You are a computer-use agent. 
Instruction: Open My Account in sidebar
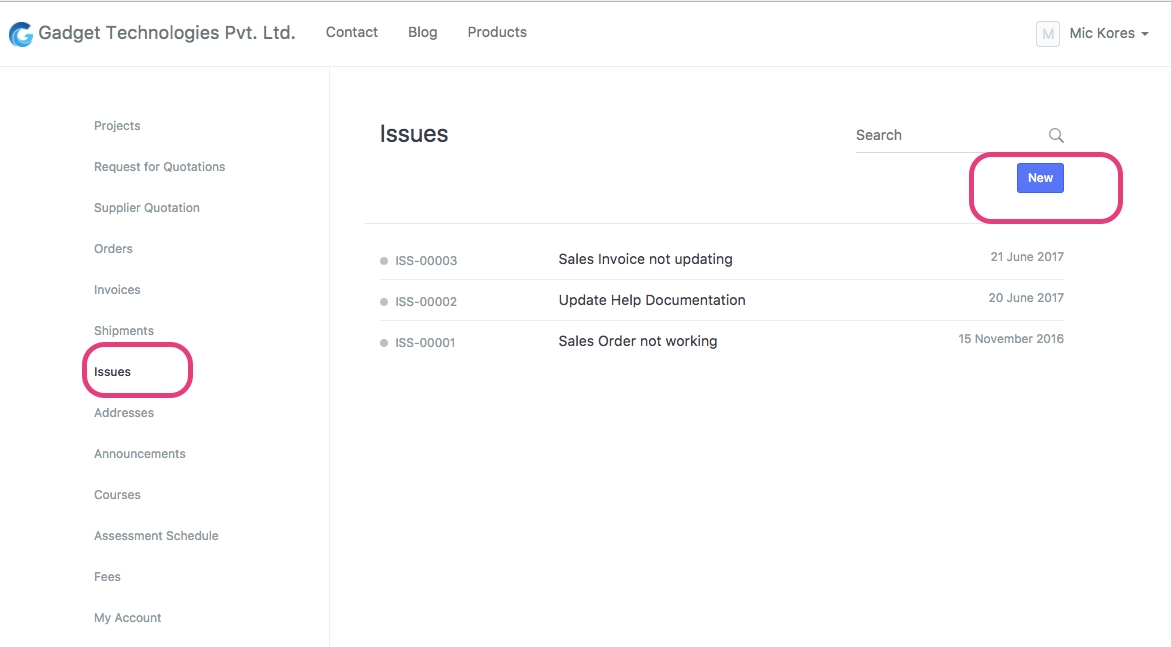click(127, 618)
